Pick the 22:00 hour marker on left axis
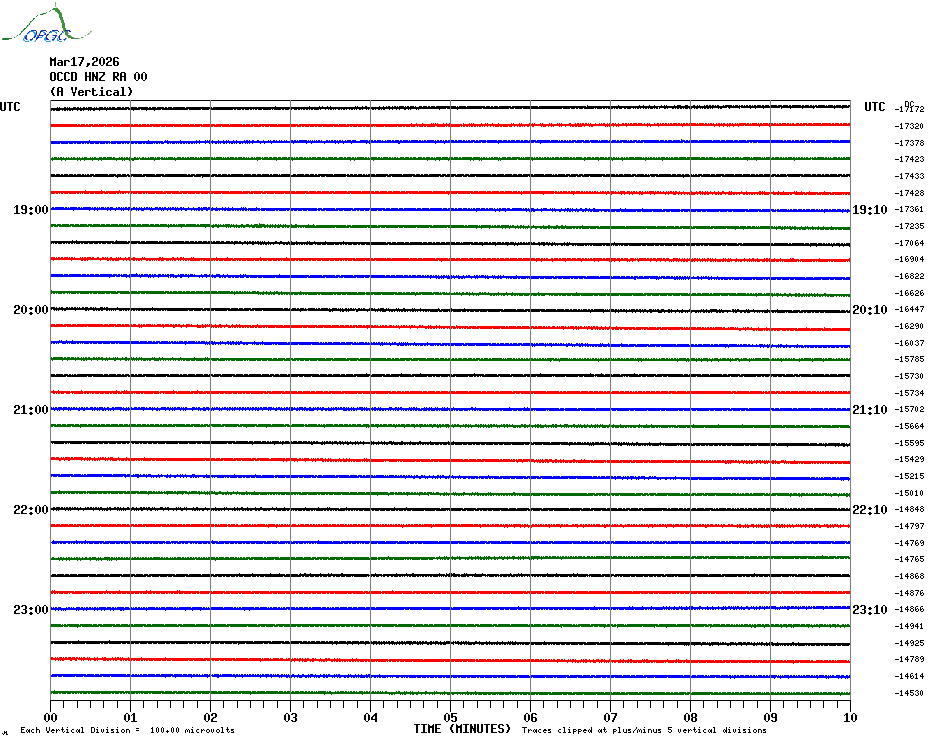930x744 pixels. click(x=30, y=510)
